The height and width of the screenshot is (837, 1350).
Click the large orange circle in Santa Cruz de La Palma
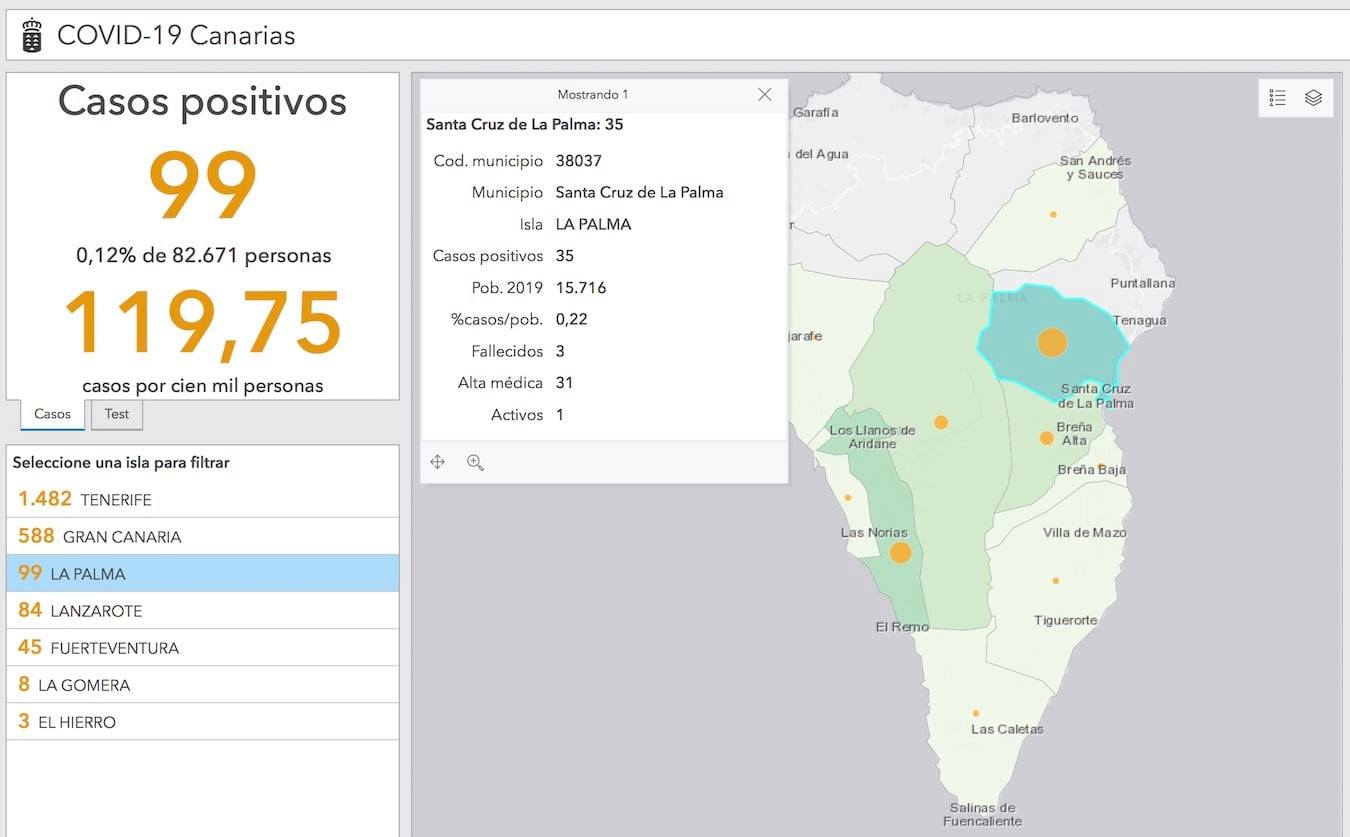[x=1052, y=342]
